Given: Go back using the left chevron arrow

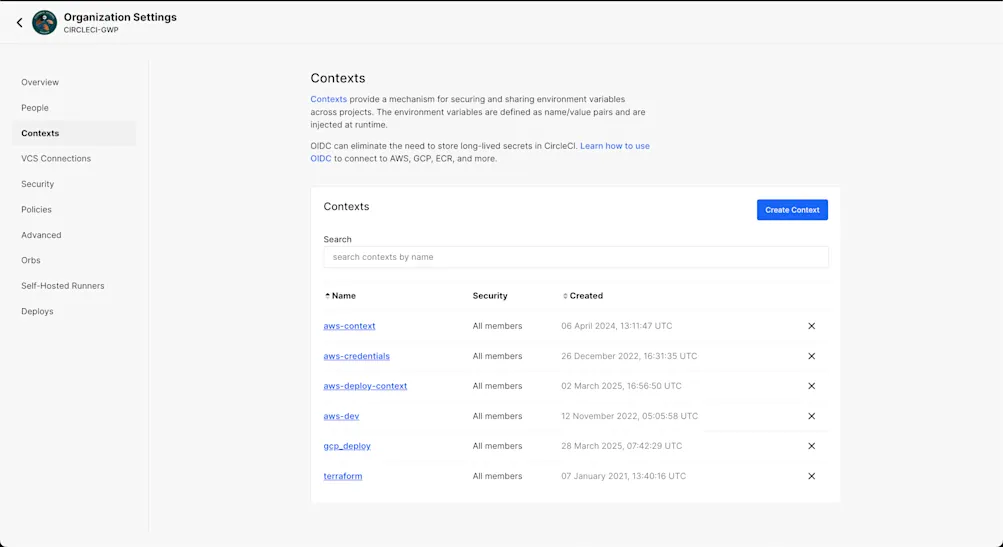Looking at the screenshot, I should pos(20,23).
